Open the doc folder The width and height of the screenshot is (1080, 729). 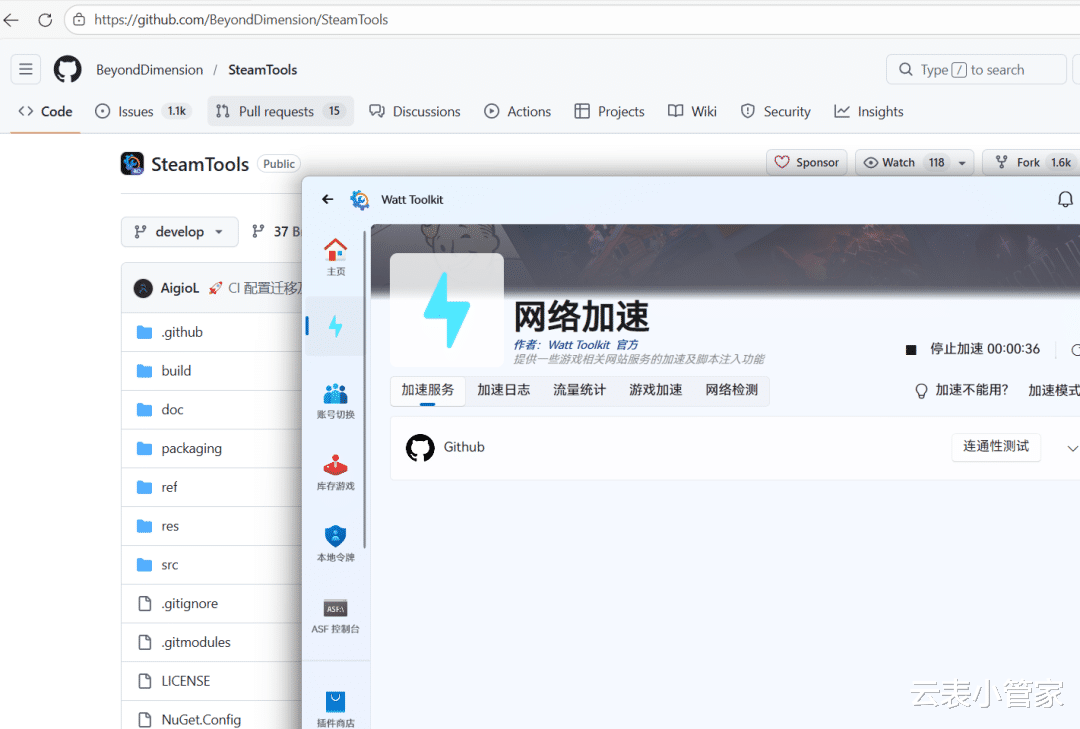(172, 410)
